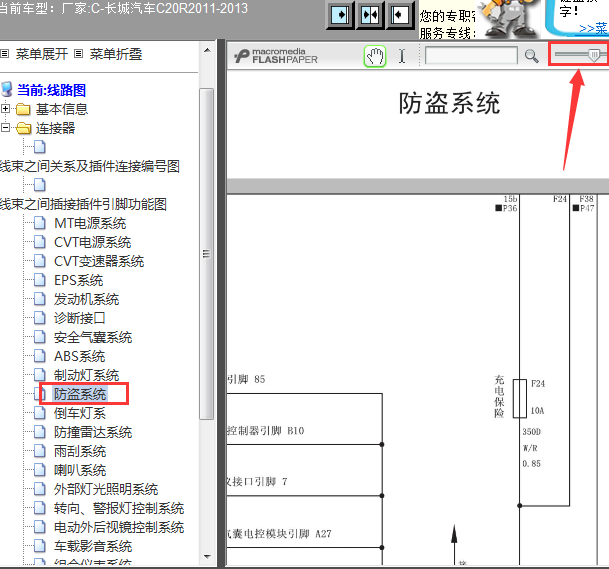The image size is (609, 569).
Task: Click the blue >>菜 link in top-right banner
Action: [x=593, y=28]
